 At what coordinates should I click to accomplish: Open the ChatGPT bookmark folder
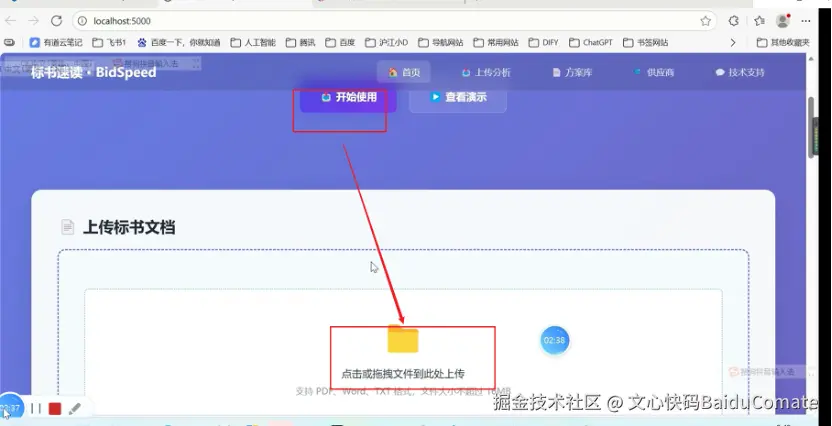point(591,42)
